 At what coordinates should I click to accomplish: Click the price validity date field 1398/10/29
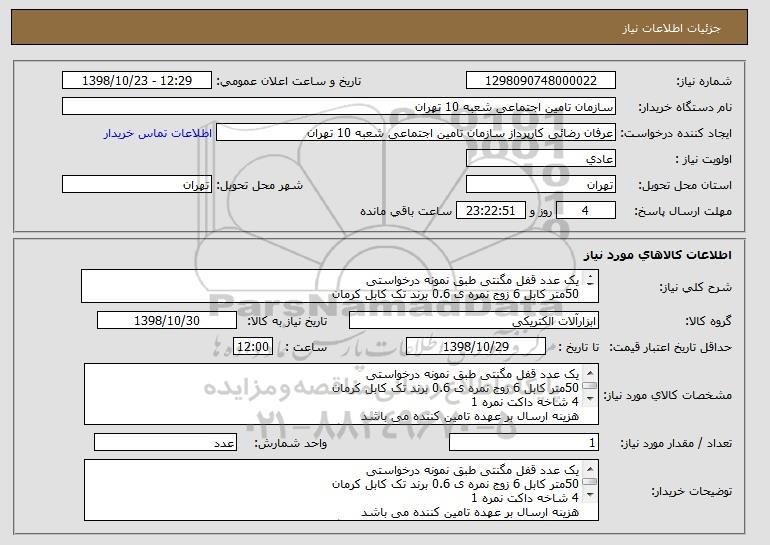(476, 347)
